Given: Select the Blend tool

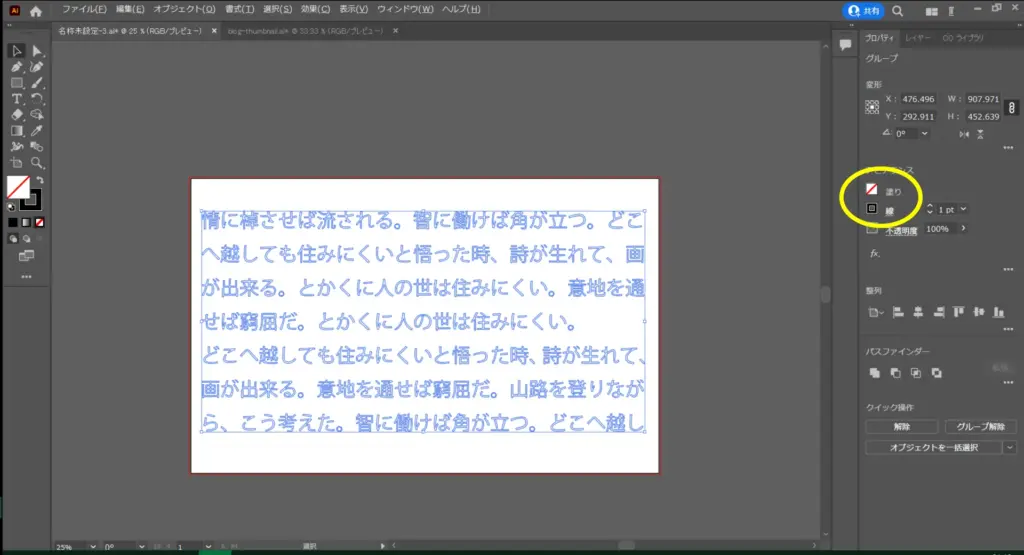Looking at the screenshot, I should [37, 147].
